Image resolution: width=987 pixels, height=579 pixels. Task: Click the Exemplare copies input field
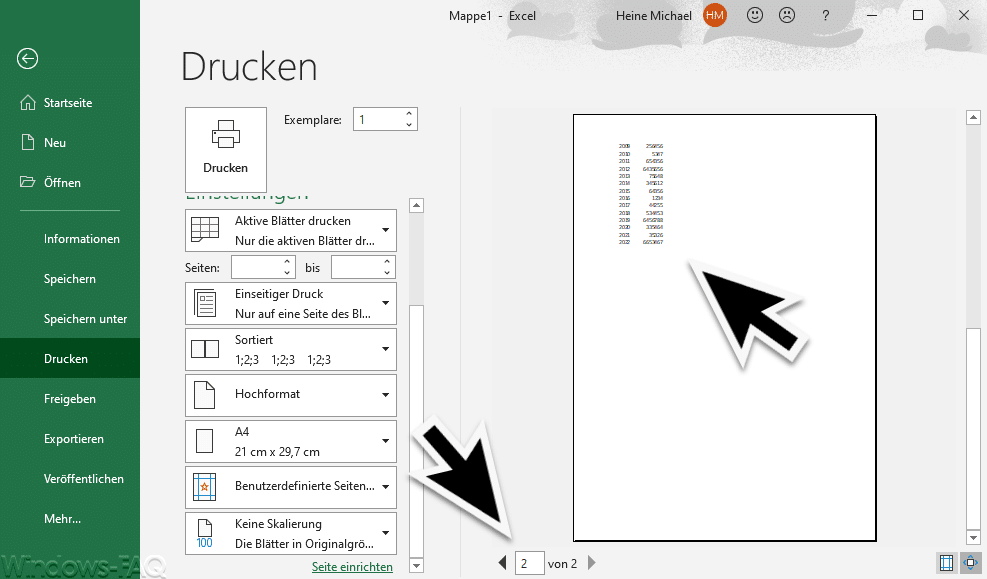point(377,120)
